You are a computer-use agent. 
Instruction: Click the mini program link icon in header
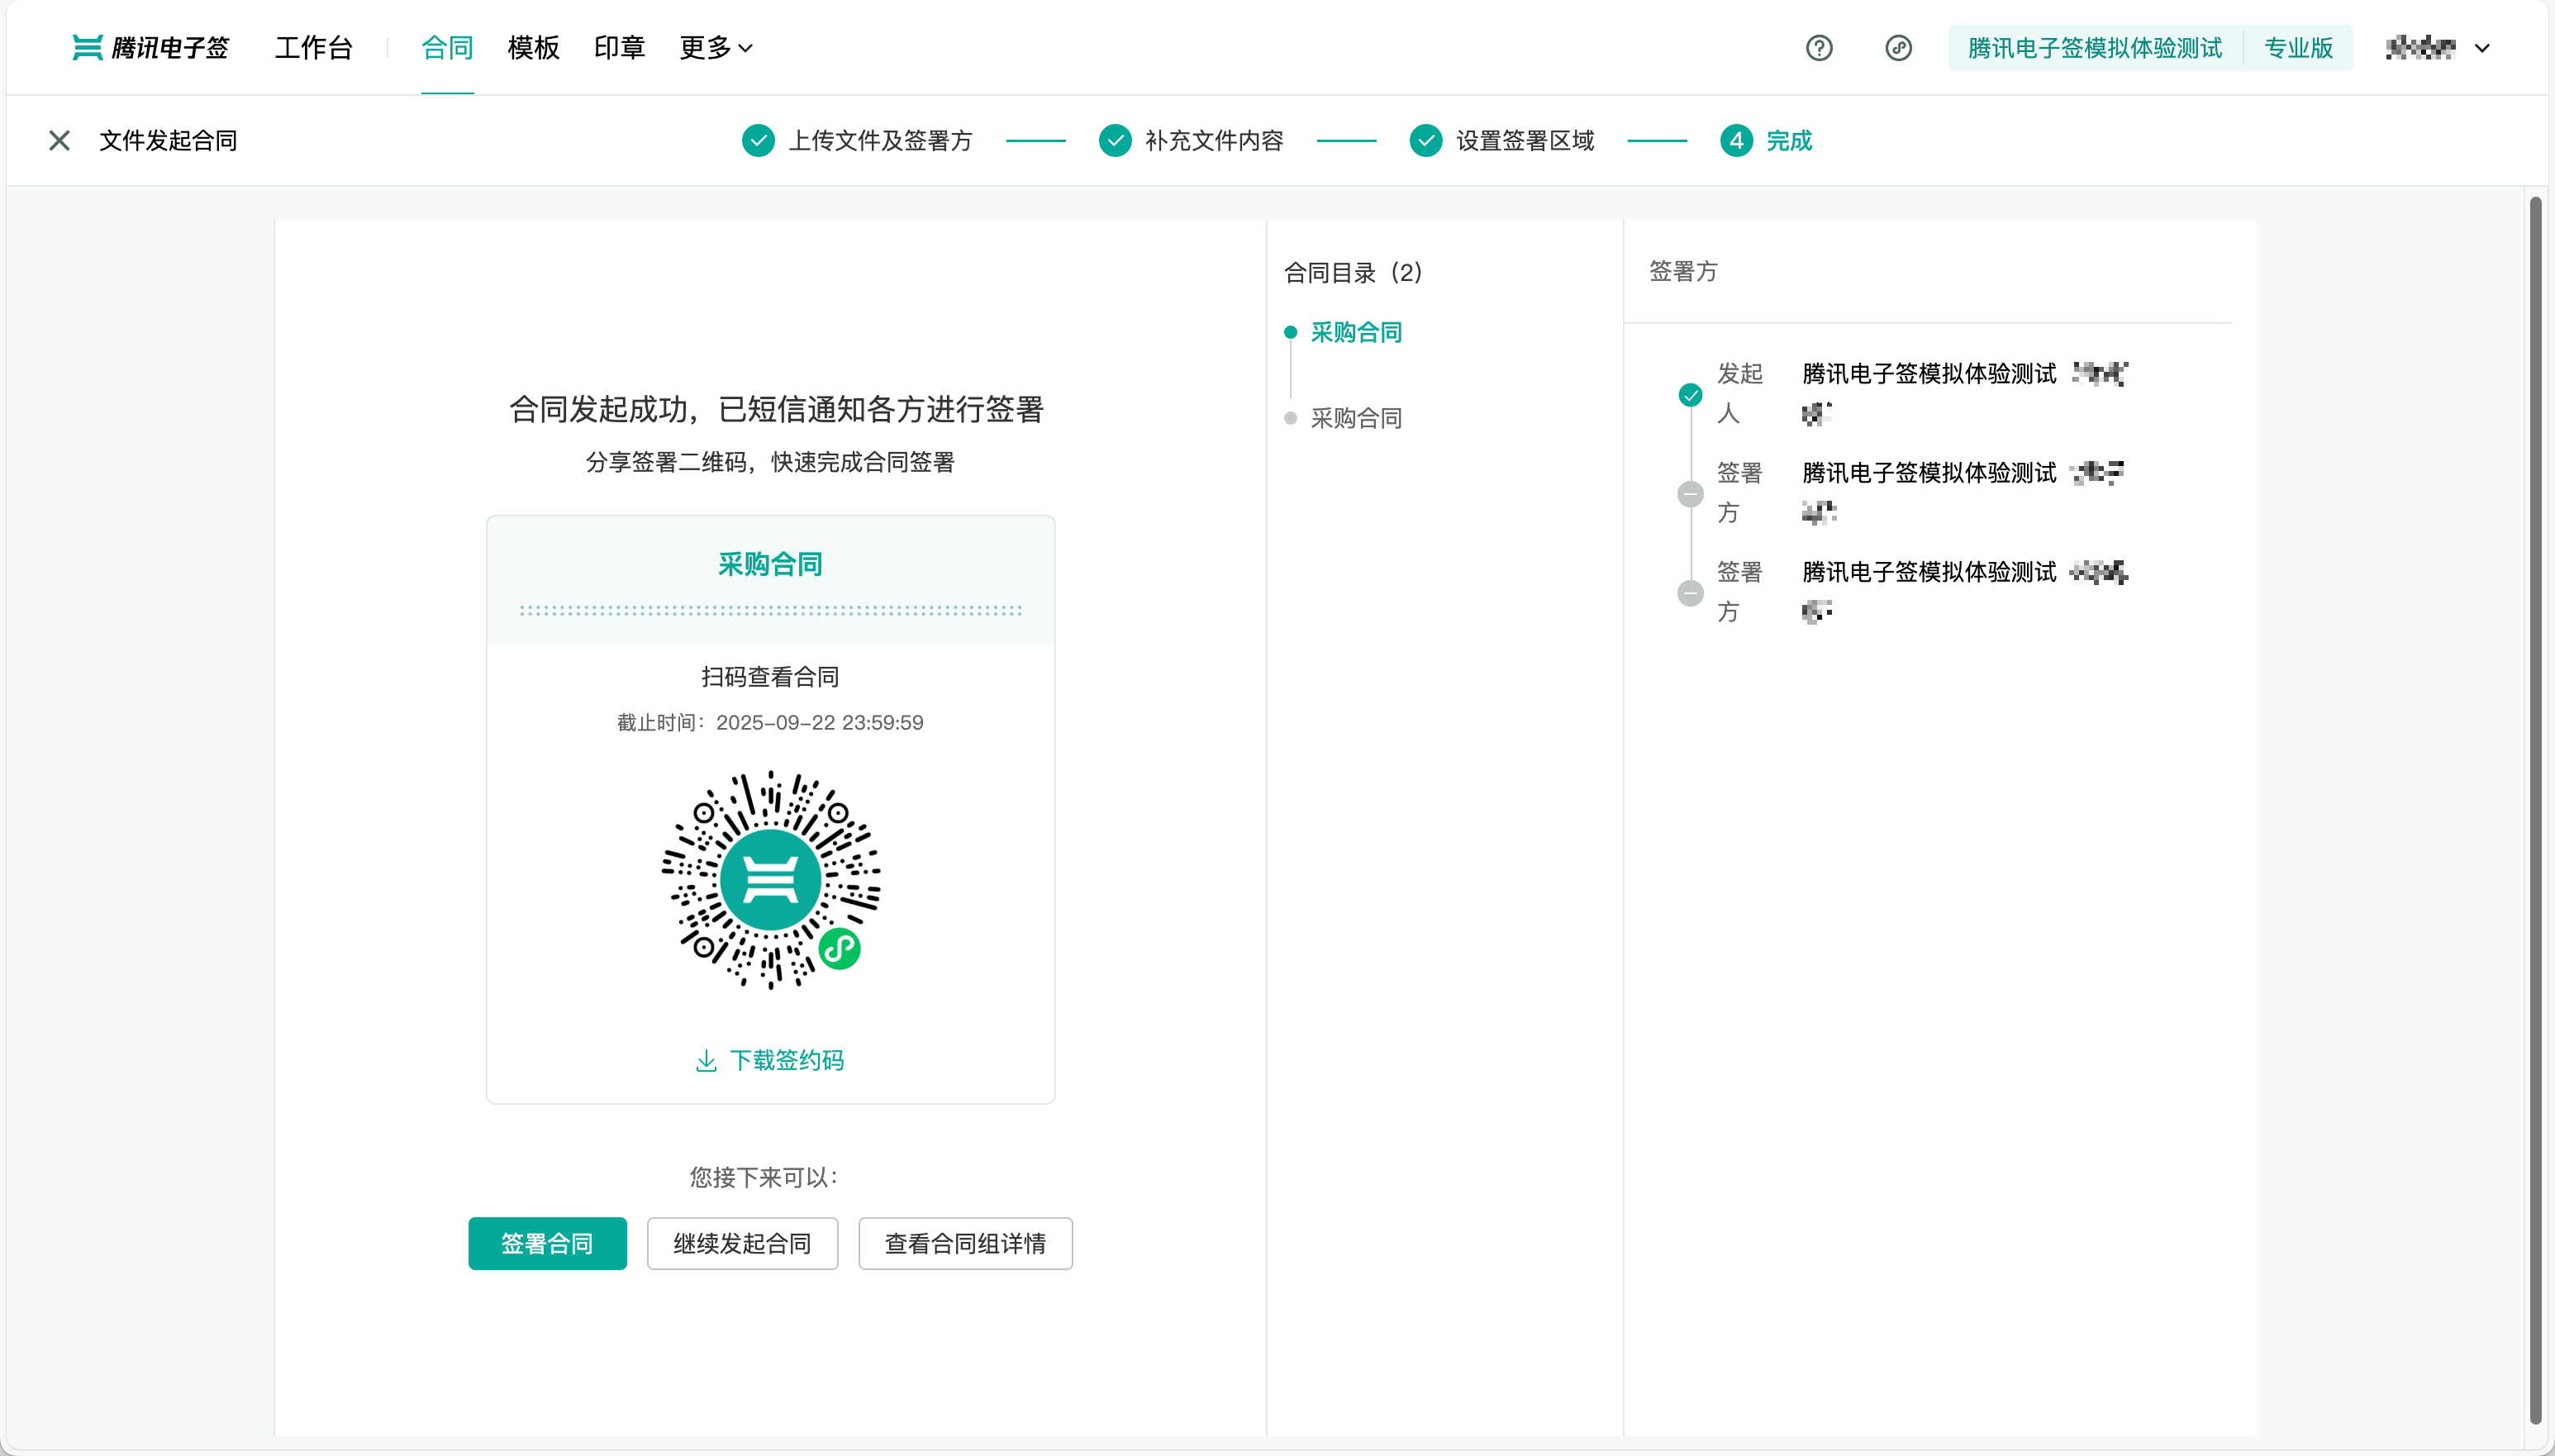[x=1898, y=48]
